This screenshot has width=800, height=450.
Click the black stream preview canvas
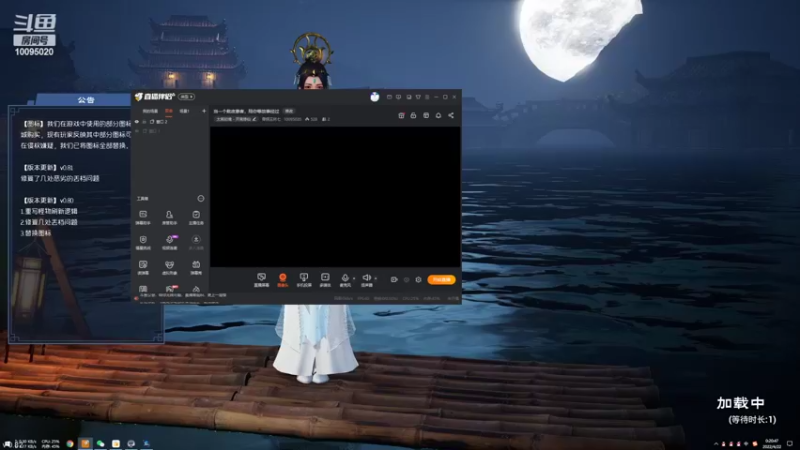click(x=335, y=196)
